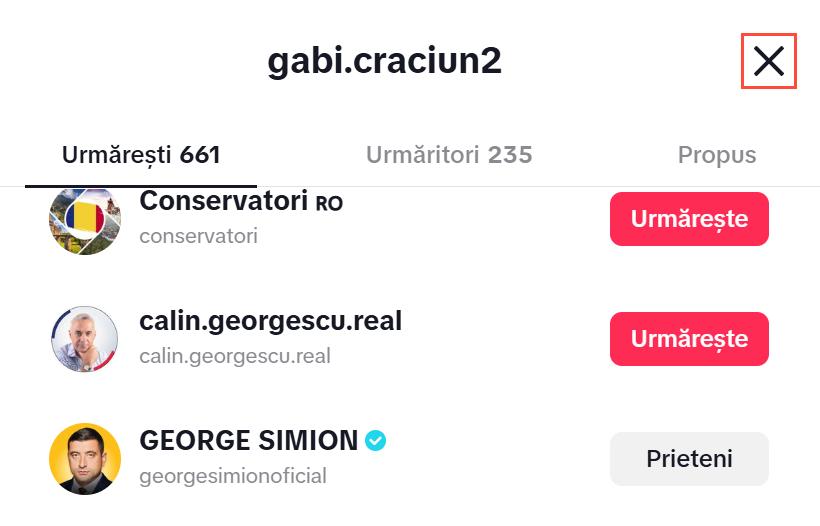The image size is (820, 526).
Task: Click the verified badge beside GEORGE SIMION
Action: pyautogui.click(x=376, y=440)
